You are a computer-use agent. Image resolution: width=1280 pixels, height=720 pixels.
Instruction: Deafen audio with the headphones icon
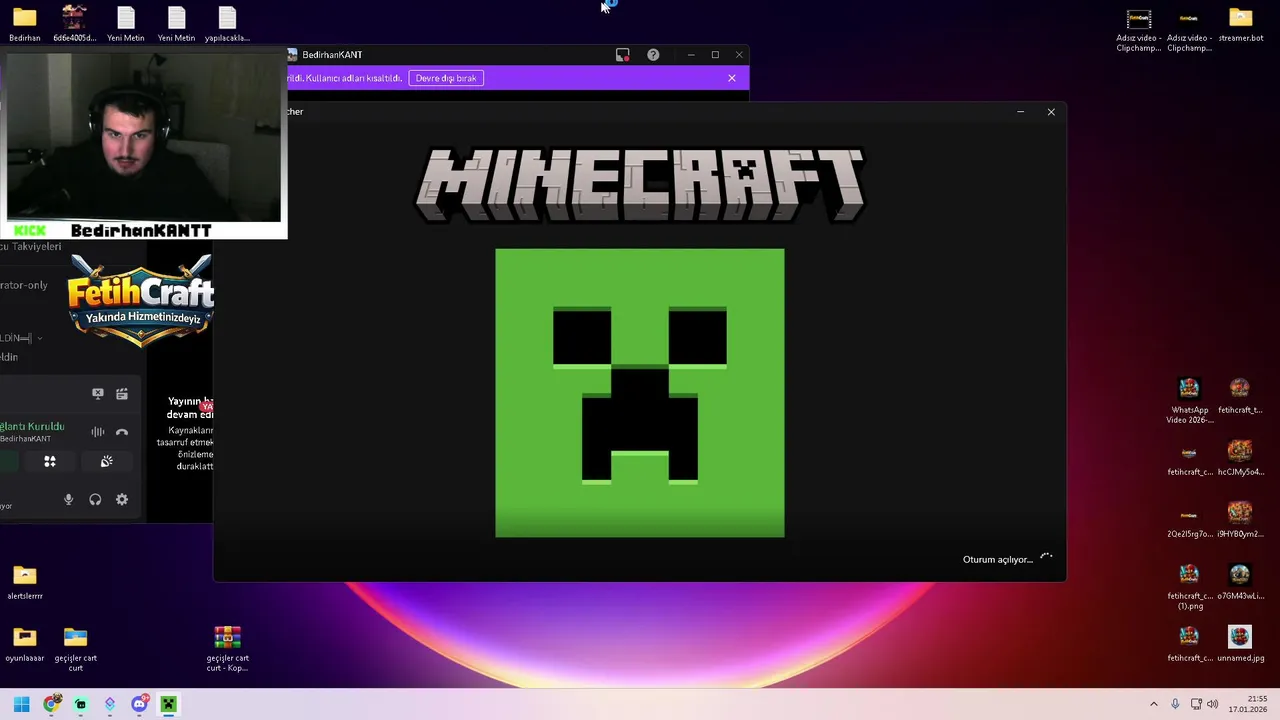pos(95,500)
